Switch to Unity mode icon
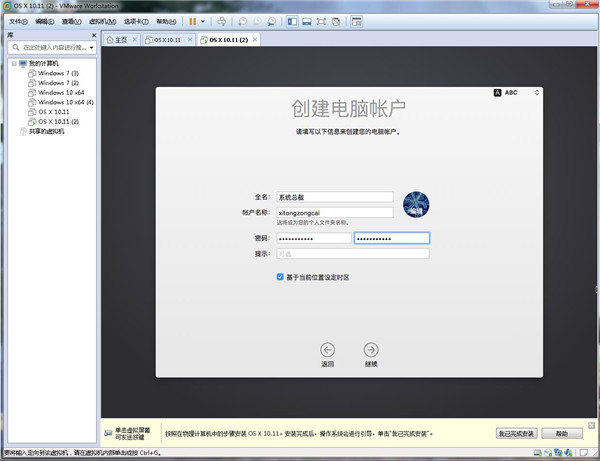This screenshot has height=461, width=600. click(x=336, y=22)
